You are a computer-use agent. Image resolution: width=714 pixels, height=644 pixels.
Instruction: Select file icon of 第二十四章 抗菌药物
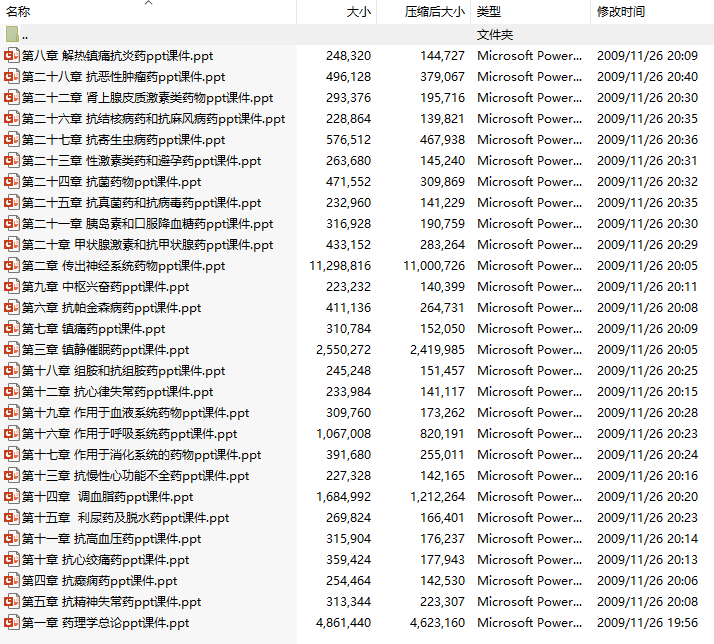(12, 181)
